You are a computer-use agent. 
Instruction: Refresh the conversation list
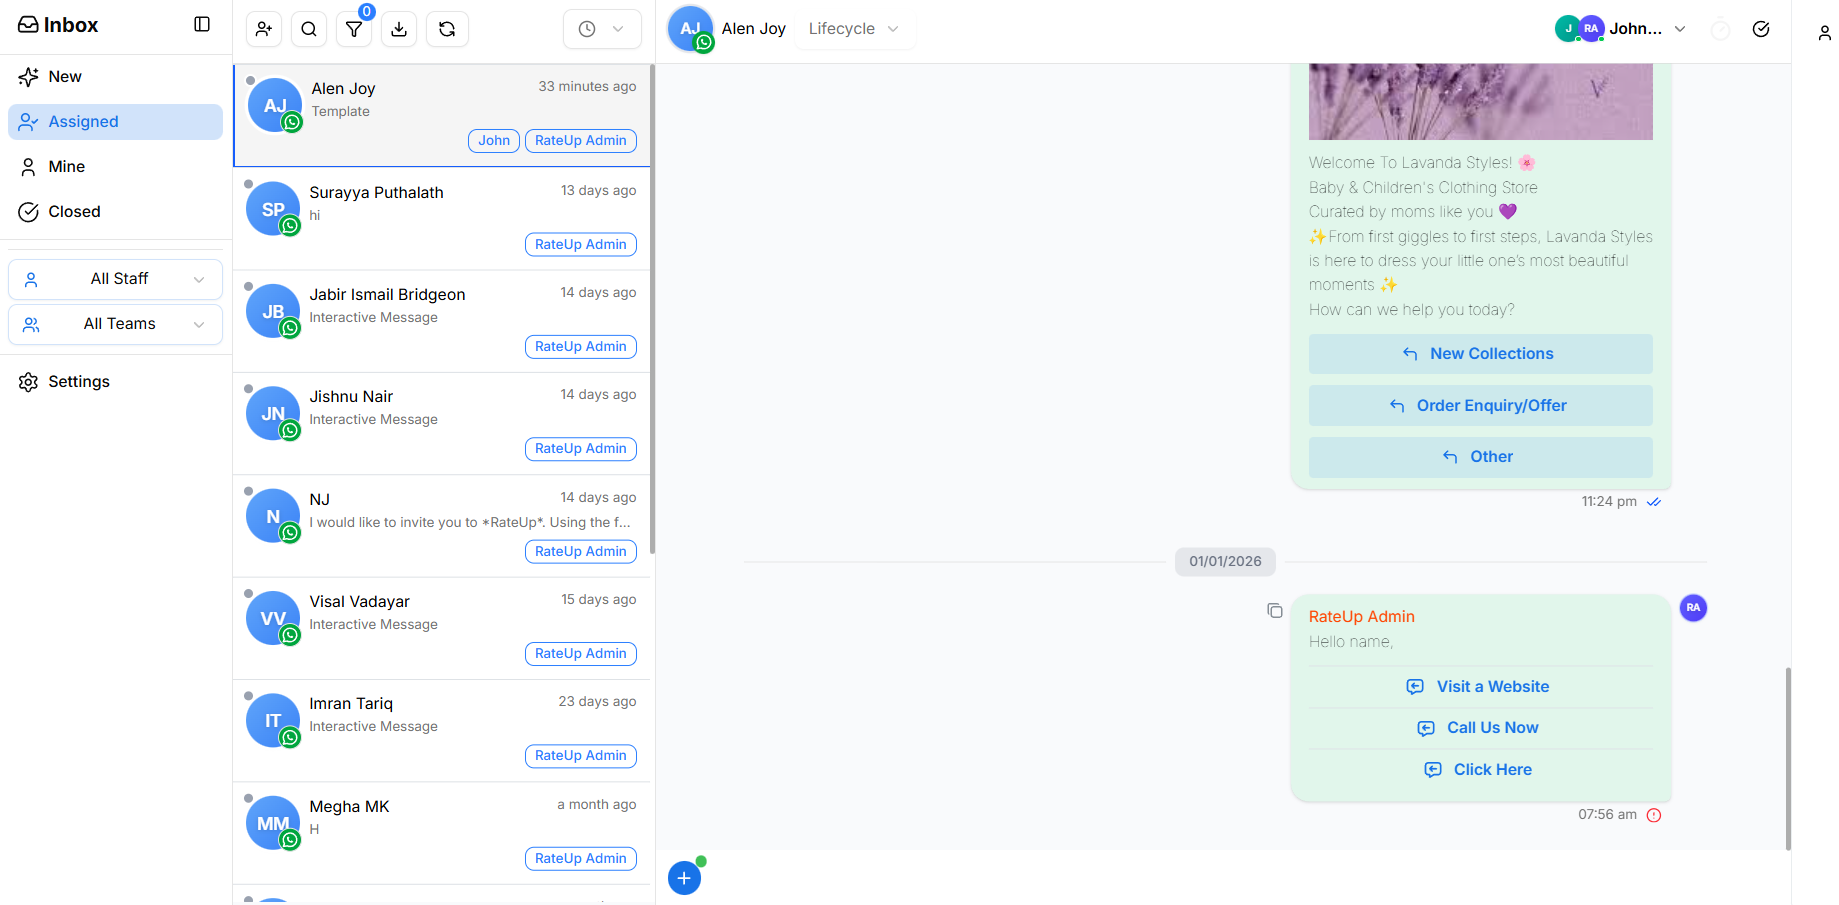click(x=447, y=29)
